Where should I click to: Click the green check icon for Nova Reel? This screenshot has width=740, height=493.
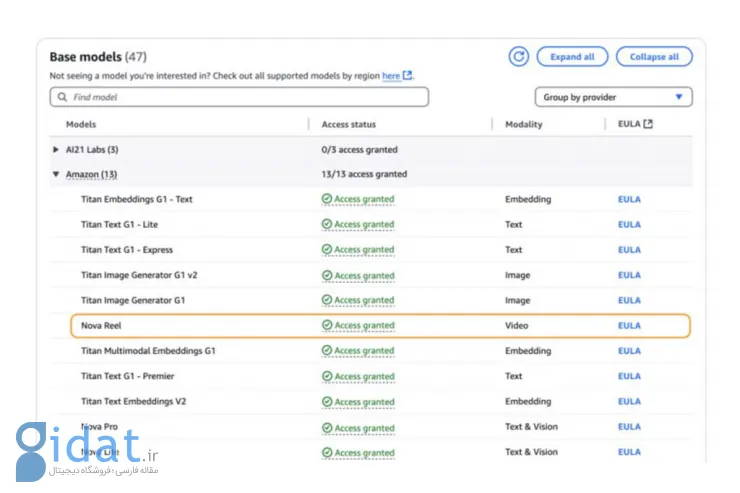pos(327,325)
